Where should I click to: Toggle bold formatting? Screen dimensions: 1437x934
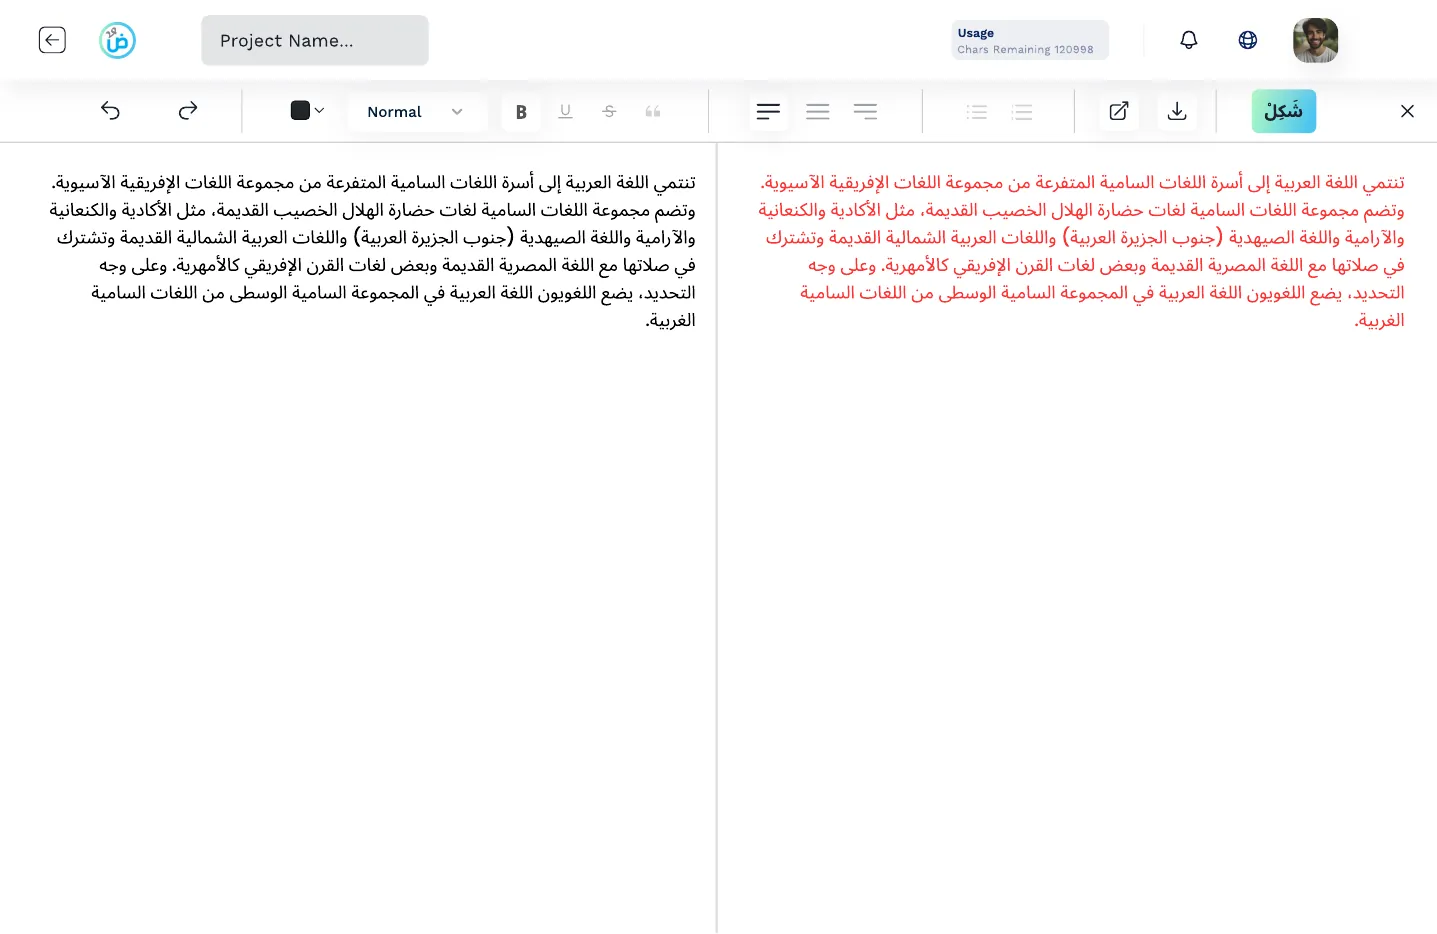(521, 112)
